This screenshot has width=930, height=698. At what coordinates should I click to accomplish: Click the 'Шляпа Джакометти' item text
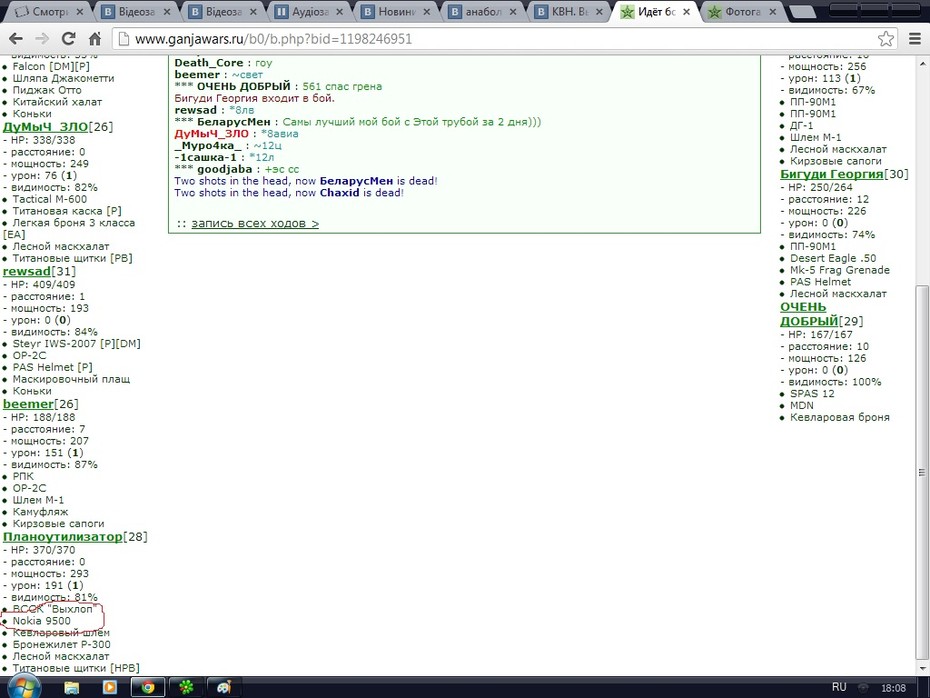(63, 78)
